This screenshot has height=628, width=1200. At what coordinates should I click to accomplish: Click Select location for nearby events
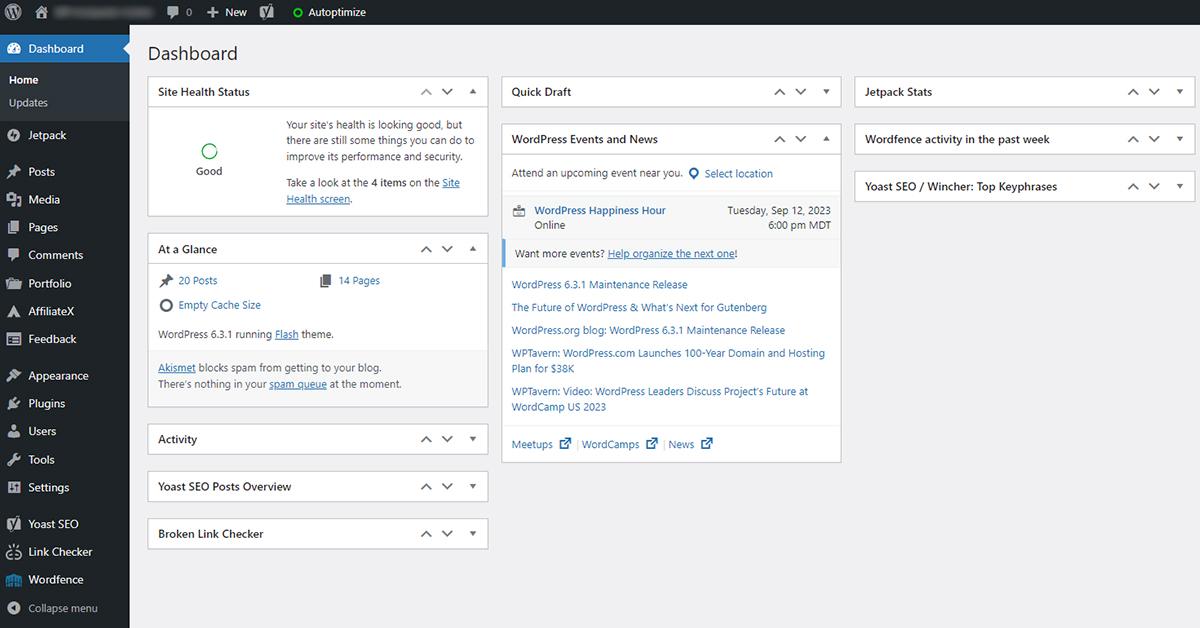click(x=738, y=174)
